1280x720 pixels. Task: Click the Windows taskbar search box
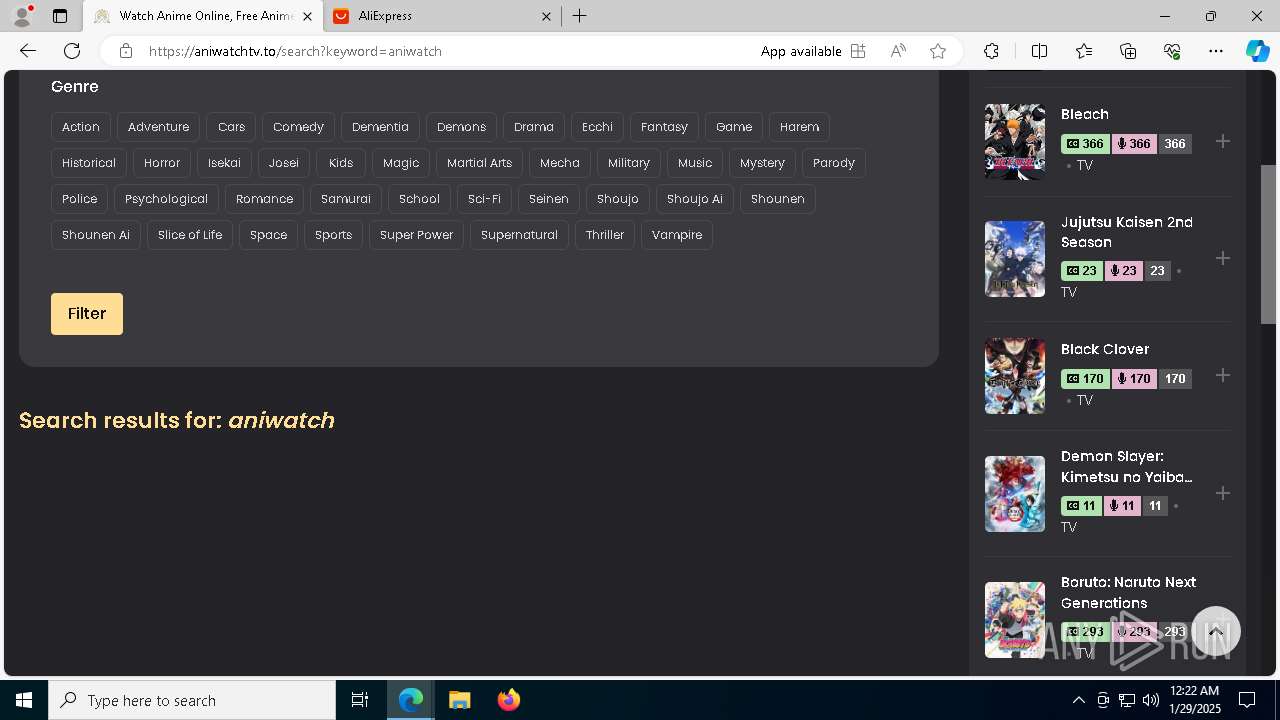[192, 700]
